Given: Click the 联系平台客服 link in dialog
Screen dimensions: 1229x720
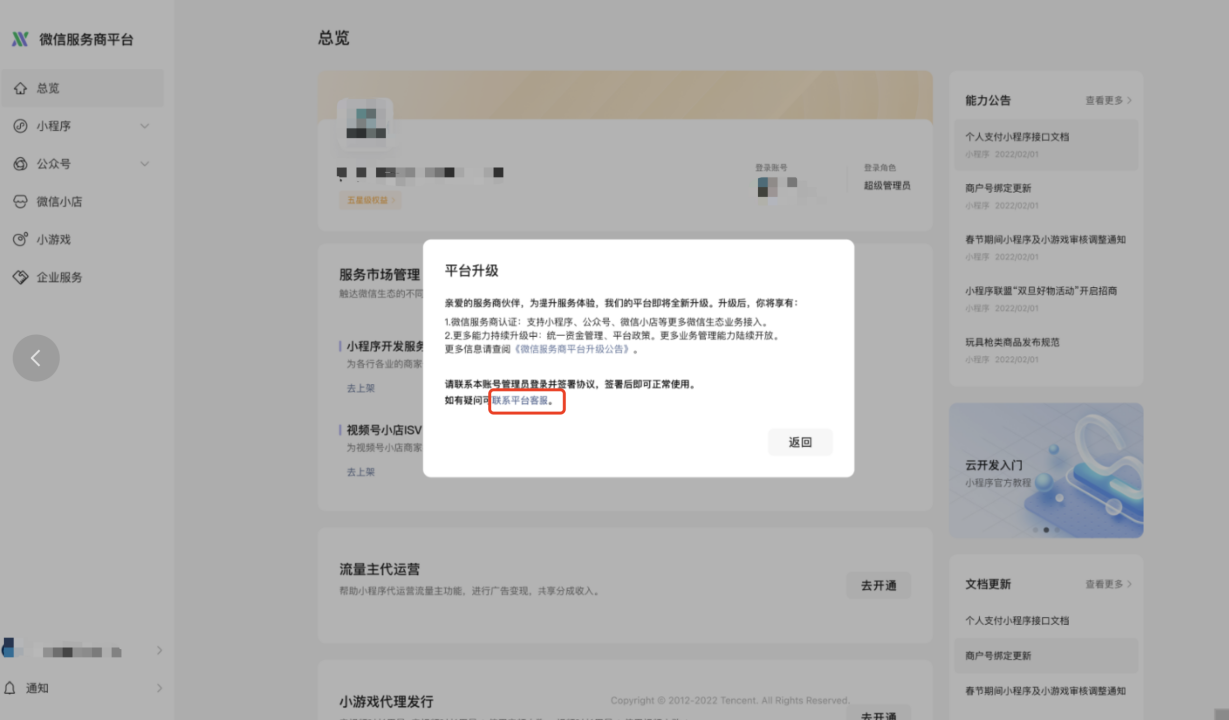Looking at the screenshot, I should click(521, 400).
